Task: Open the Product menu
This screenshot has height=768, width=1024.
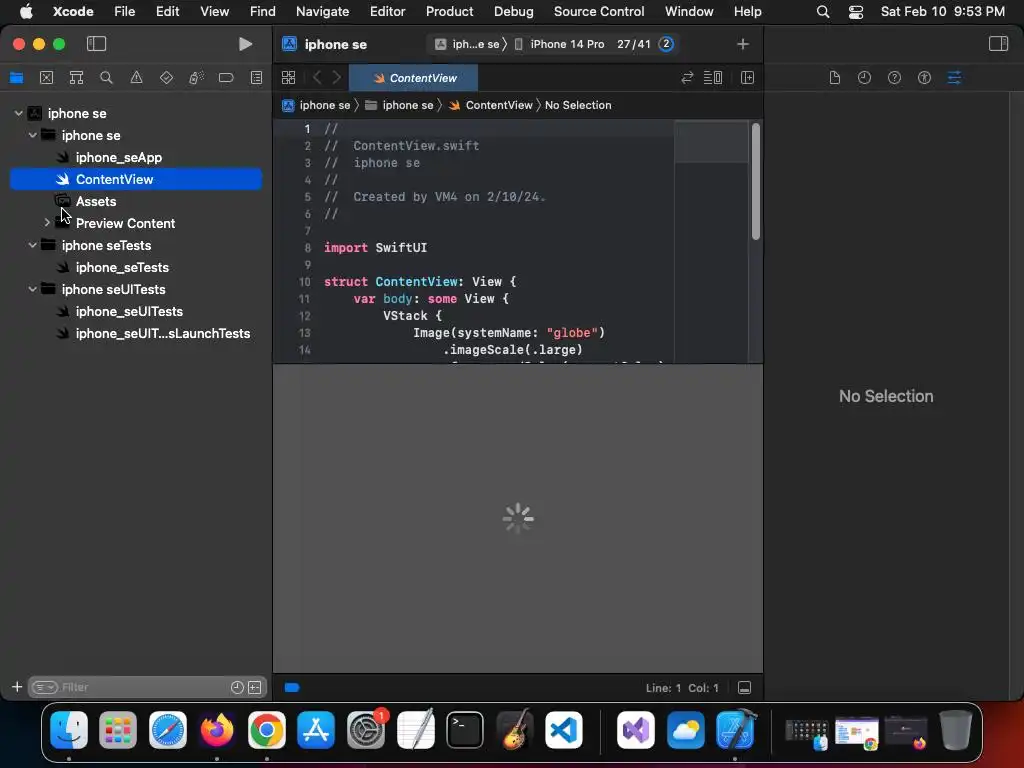Action: click(x=449, y=11)
